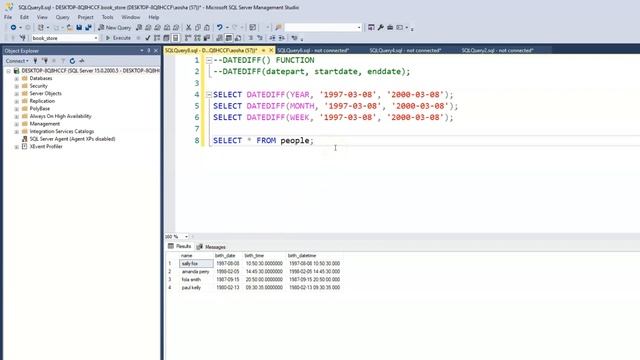Select XEvent Profiler node
This screenshot has width=640, height=360.
click(46, 147)
